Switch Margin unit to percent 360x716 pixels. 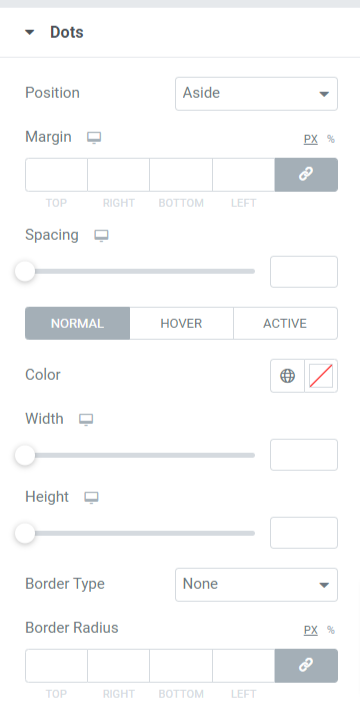pyautogui.click(x=331, y=139)
